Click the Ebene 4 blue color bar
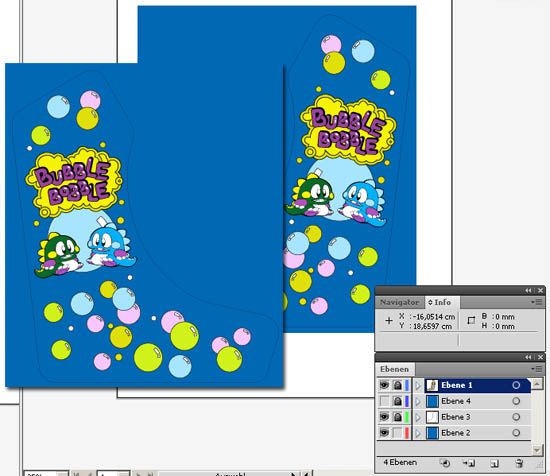Screen dimensions: 550x476 click(407, 401)
